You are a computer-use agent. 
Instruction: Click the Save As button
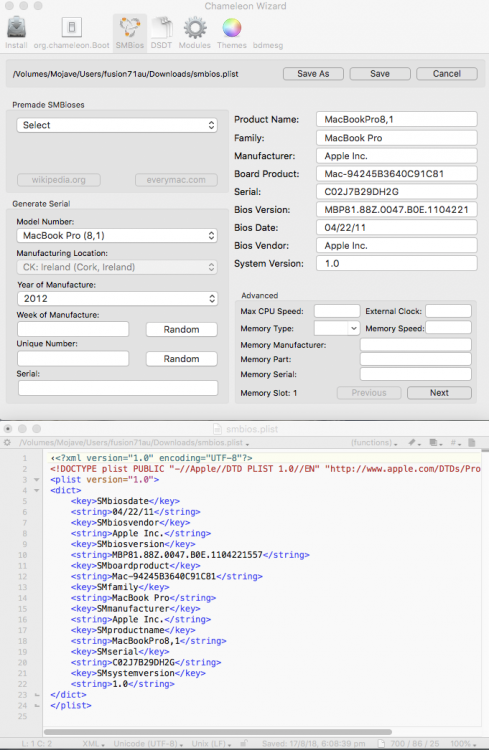(313, 74)
